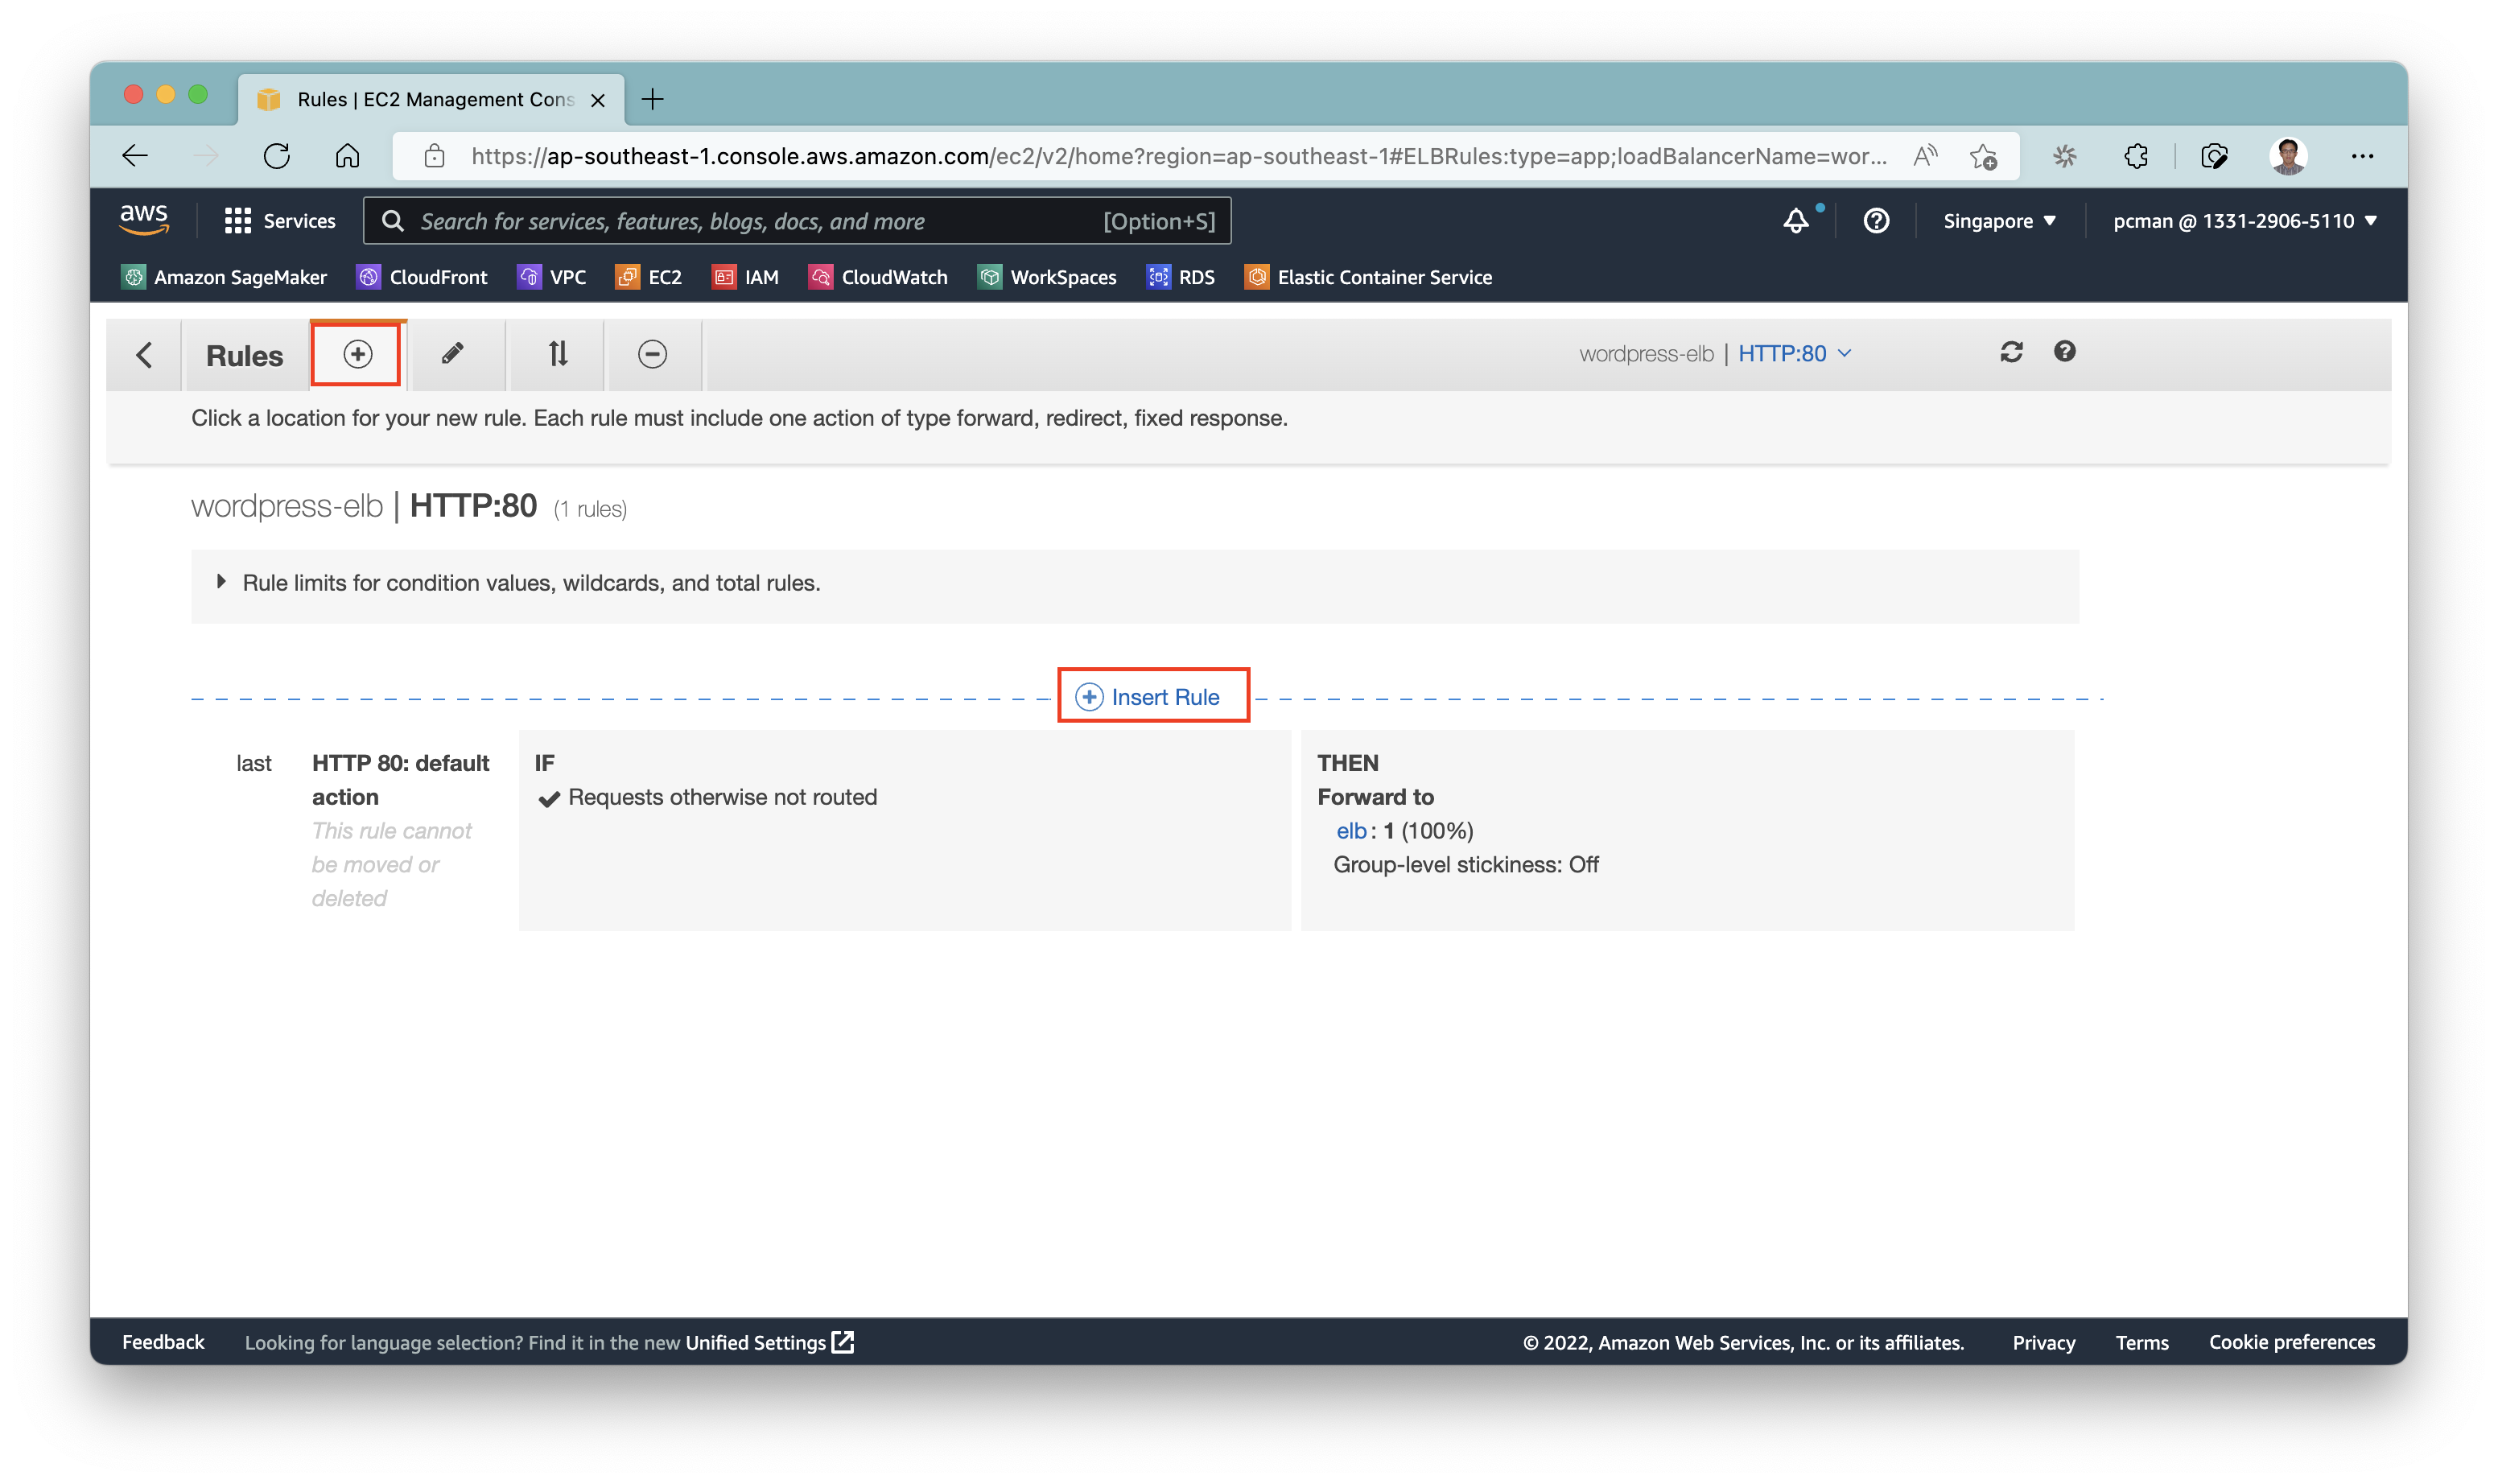Click the Feedback link in footer
The height and width of the screenshot is (1484, 2498).
[x=163, y=1342]
